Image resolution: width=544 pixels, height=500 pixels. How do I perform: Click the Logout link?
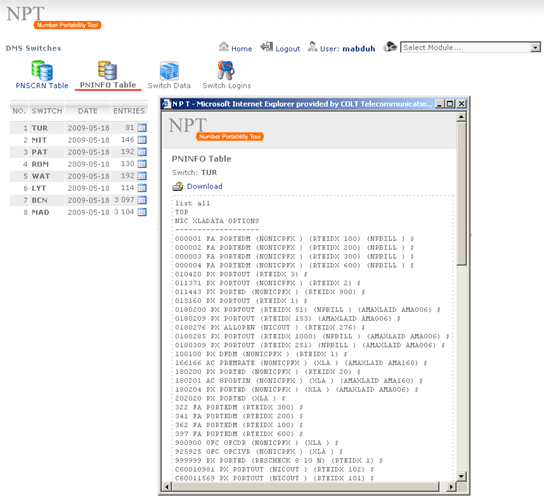[288, 49]
